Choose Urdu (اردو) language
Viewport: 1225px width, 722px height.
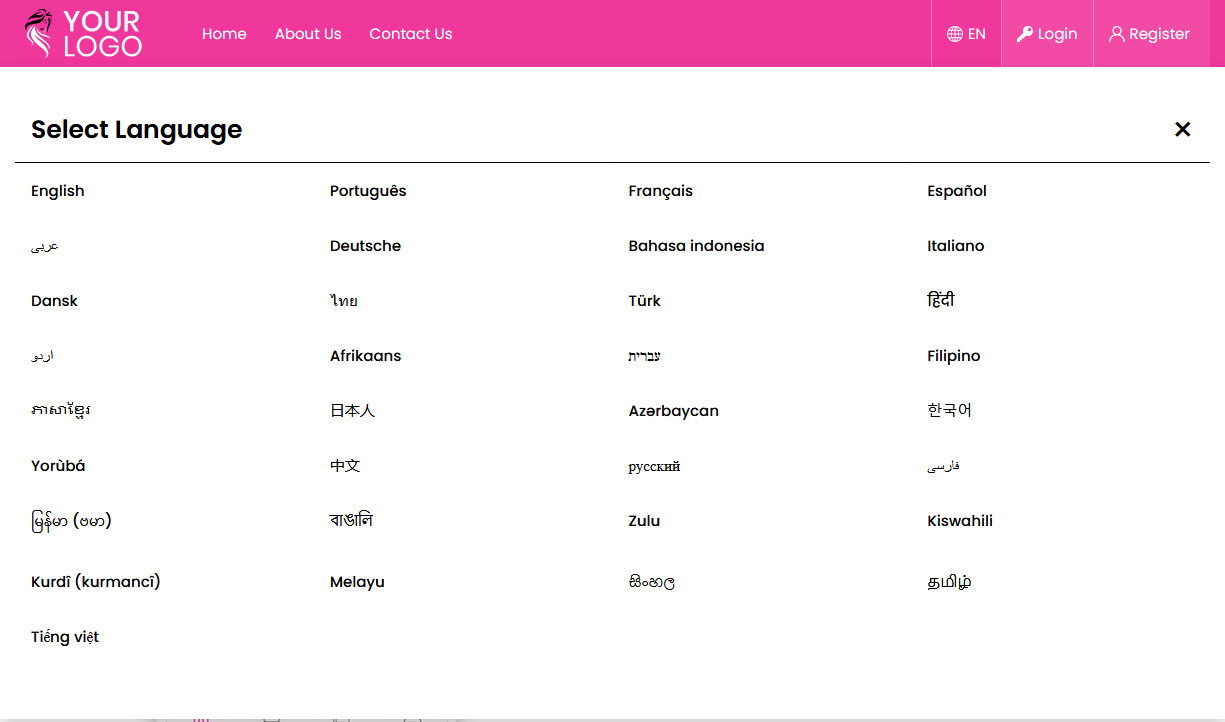click(x=43, y=356)
